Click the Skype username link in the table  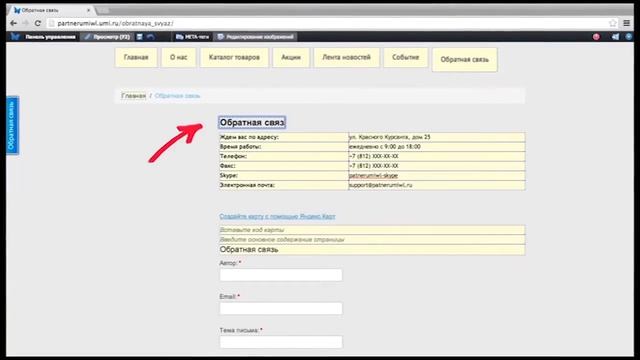(x=373, y=176)
